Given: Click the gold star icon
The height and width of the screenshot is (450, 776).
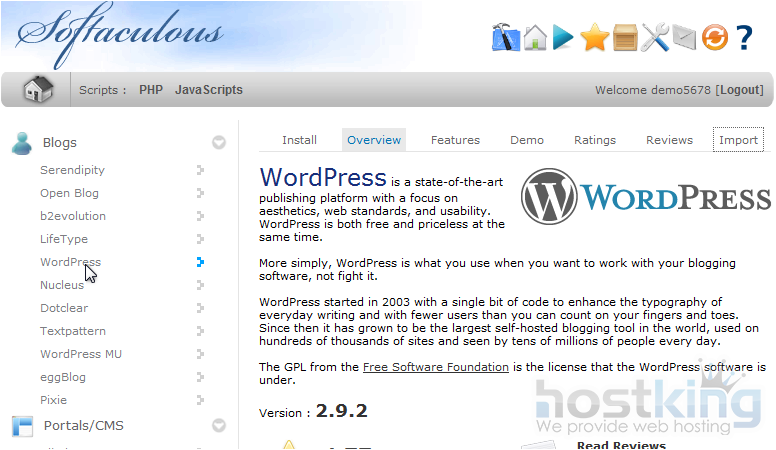Looking at the screenshot, I should pyautogui.click(x=595, y=38).
